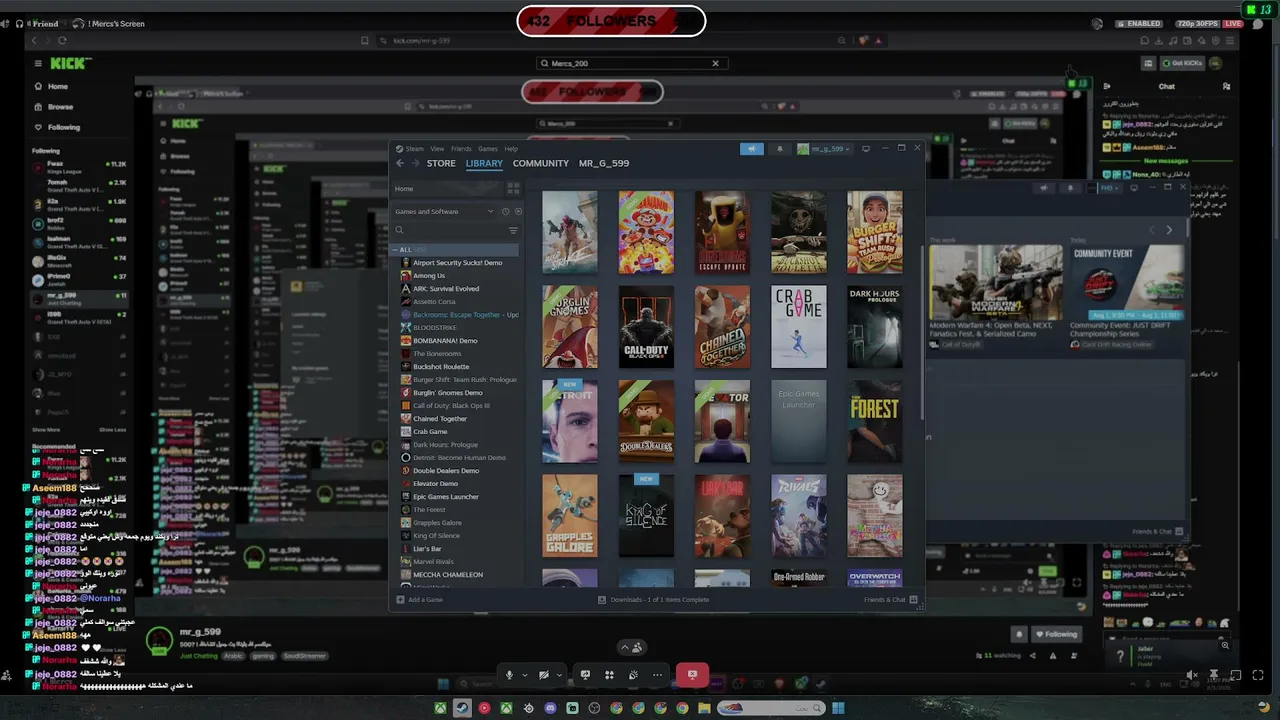Mute the microphone in call toolbar

(x=509, y=675)
